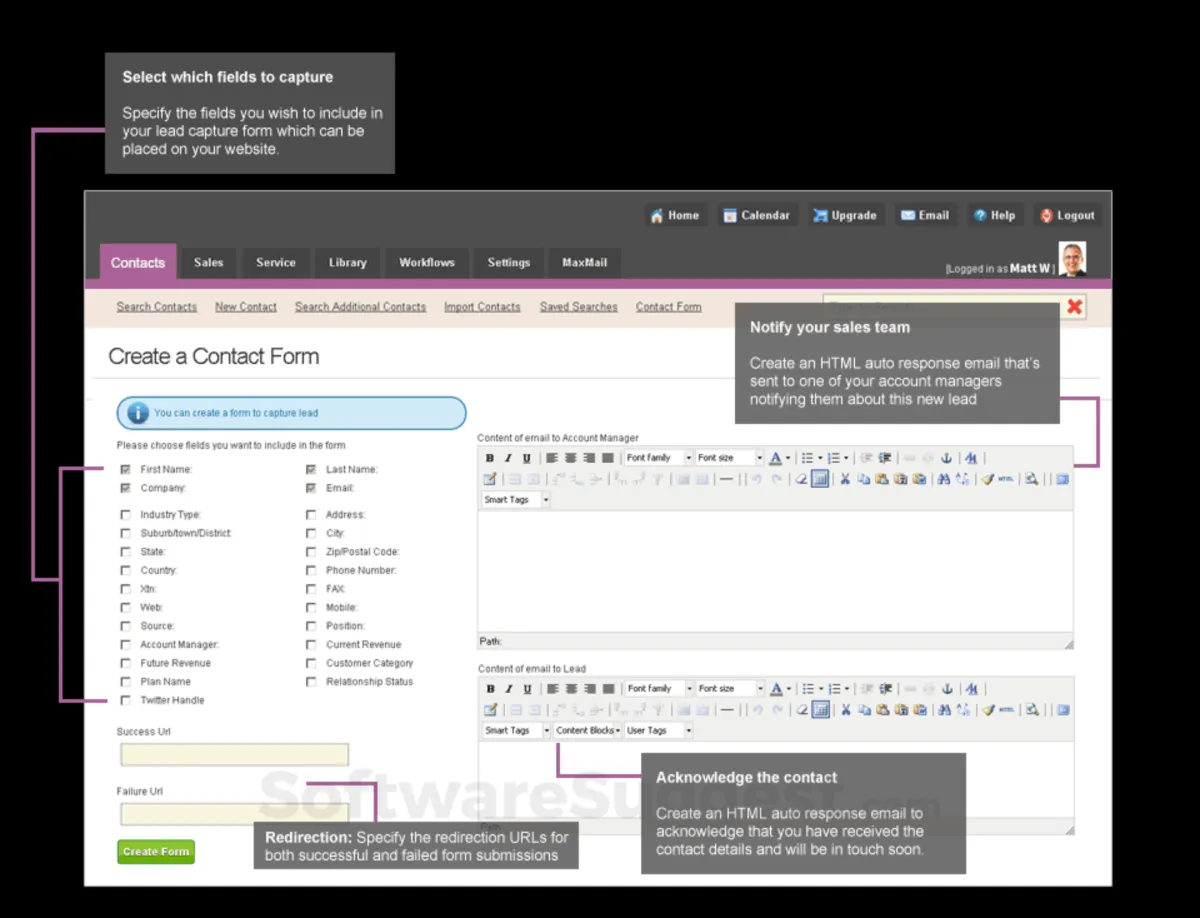Cut selection in Account Manager email editor
Image resolution: width=1200 pixels, height=918 pixels.
(x=845, y=479)
